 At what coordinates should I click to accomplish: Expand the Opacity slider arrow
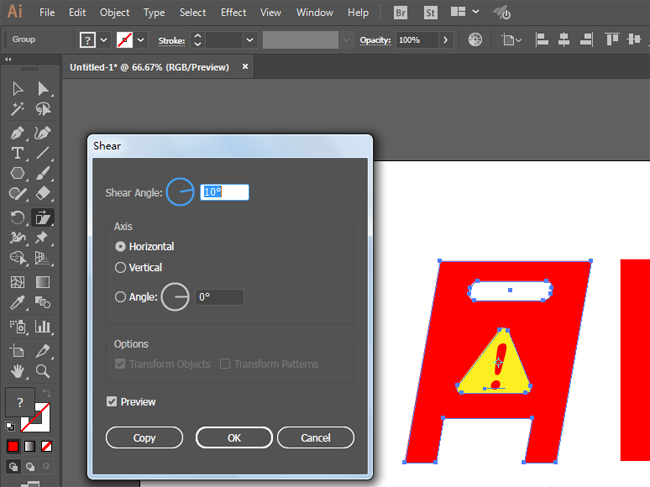pos(446,40)
